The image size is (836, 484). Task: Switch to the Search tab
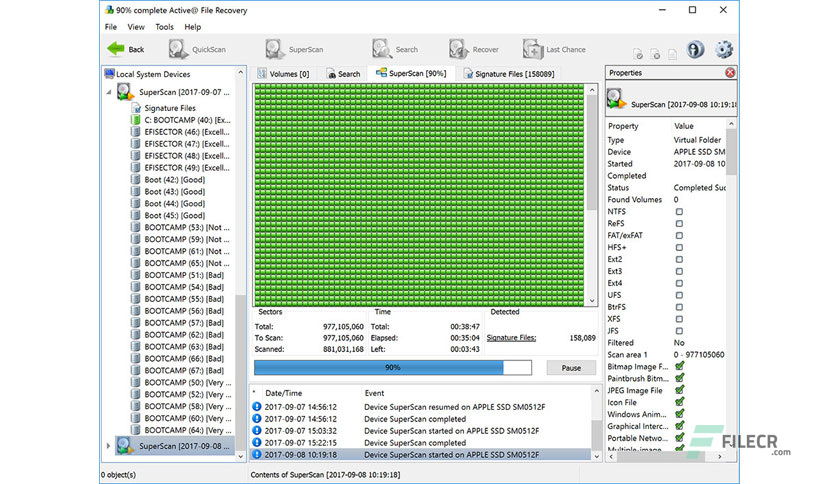(x=343, y=74)
